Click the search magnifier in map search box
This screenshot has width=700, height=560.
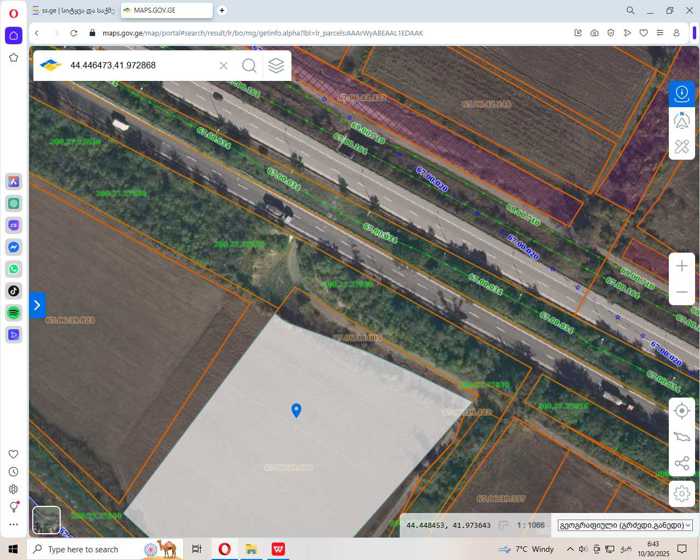tap(249, 66)
